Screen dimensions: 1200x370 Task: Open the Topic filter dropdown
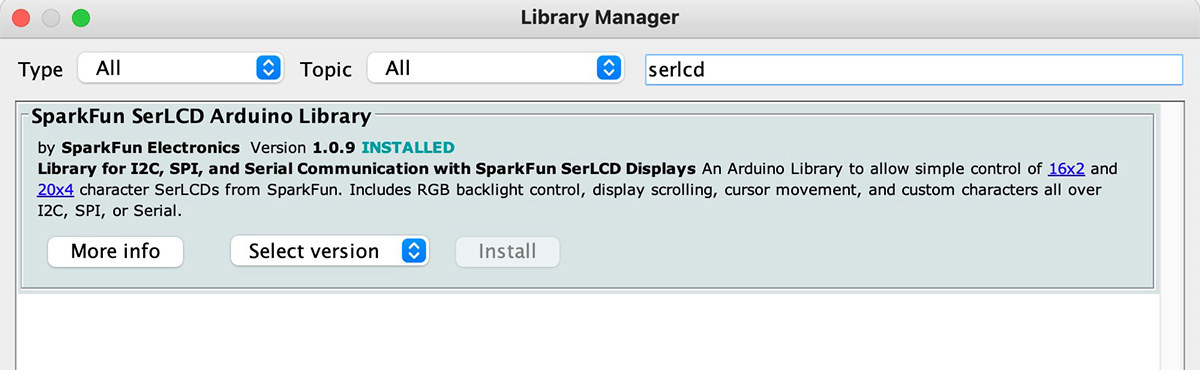point(495,68)
